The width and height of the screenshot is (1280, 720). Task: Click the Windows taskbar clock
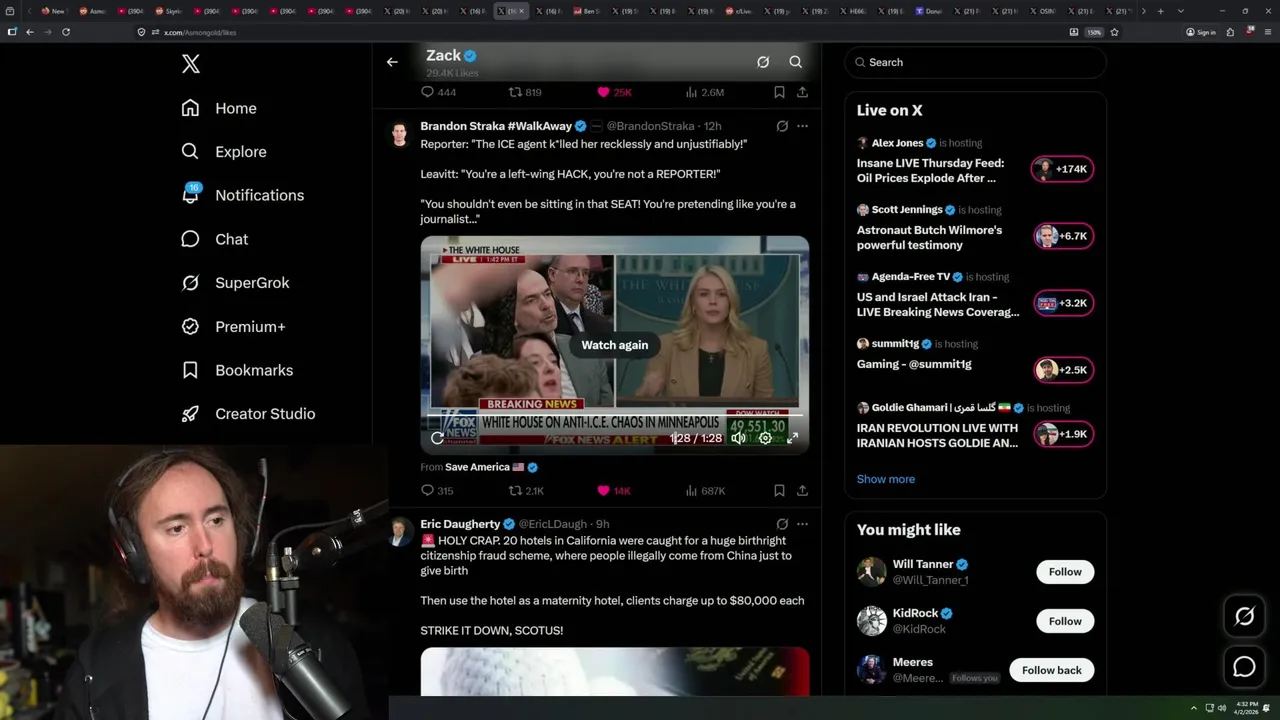click(1246, 708)
